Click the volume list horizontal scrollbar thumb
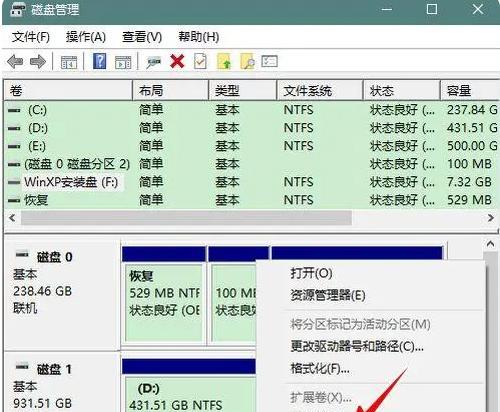Viewport: 500px width, 412px height. click(186, 218)
